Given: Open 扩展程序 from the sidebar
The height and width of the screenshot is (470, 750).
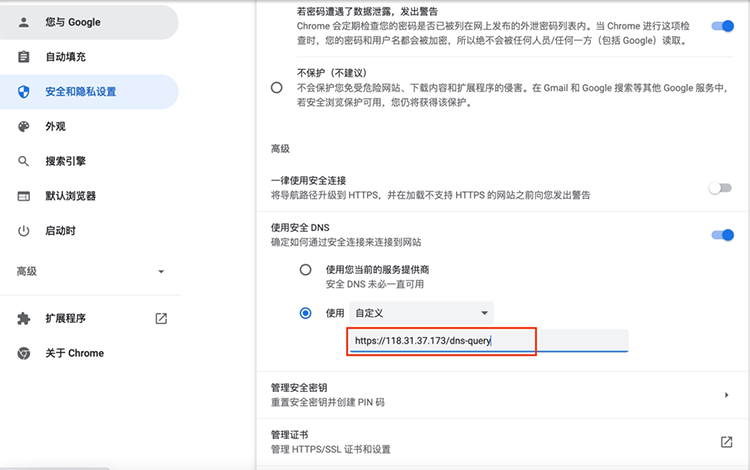Looking at the screenshot, I should pyautogui.click(x=89, y=318).
